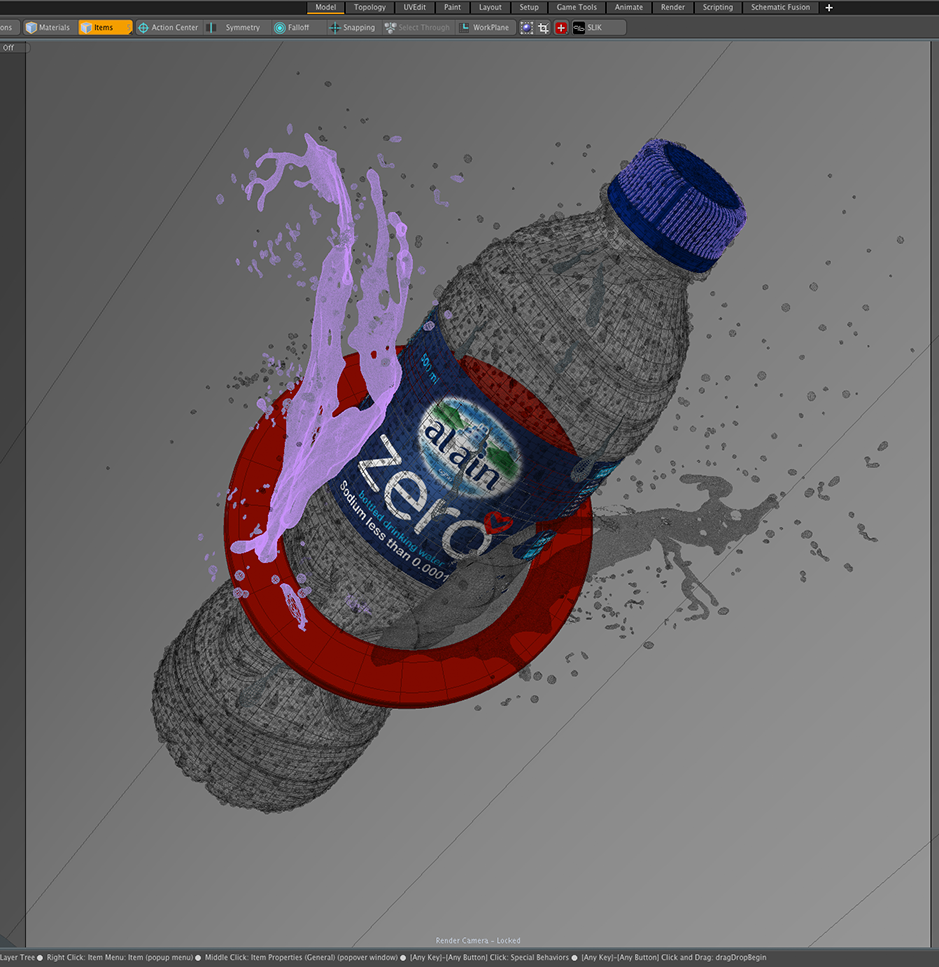Switch to the UVEdit tab
This screenshot has width=939, height=967.
click(x=414, y=7)
